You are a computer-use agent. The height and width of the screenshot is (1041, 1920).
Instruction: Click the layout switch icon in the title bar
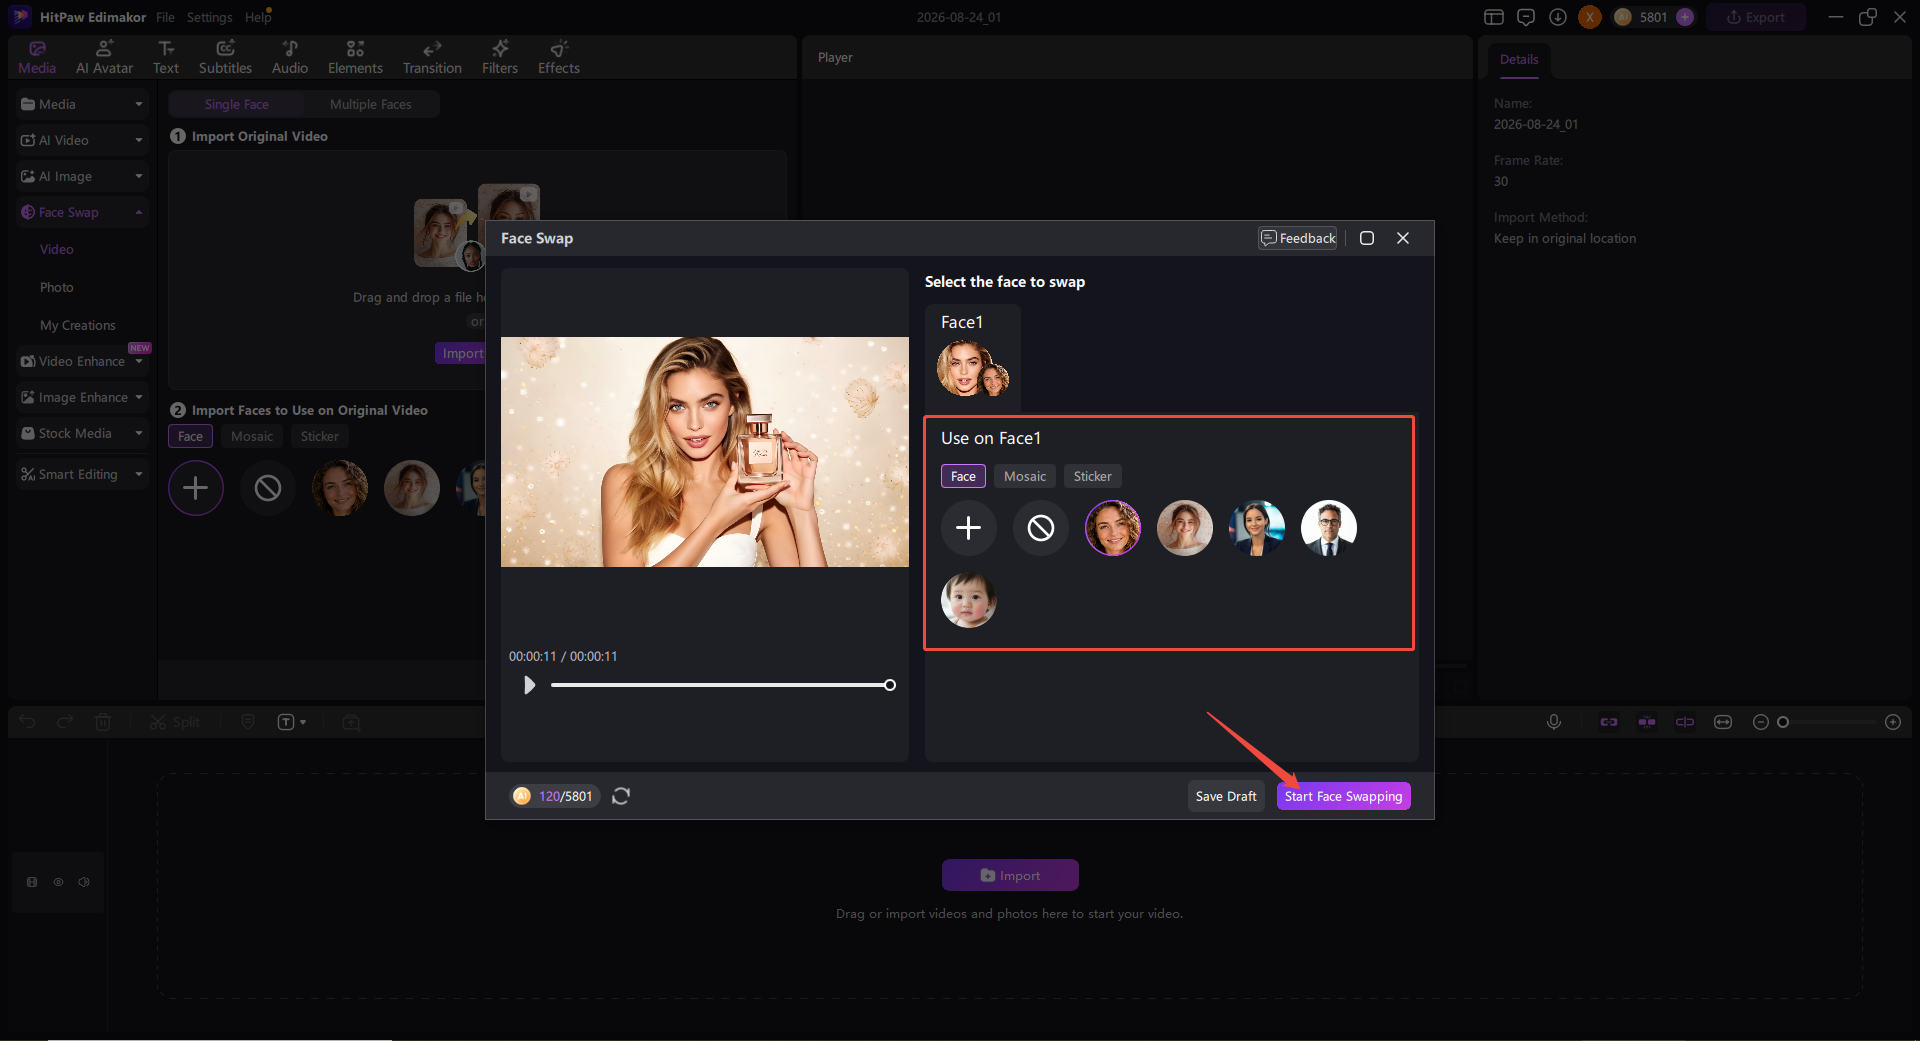[x=1494, y=17]
